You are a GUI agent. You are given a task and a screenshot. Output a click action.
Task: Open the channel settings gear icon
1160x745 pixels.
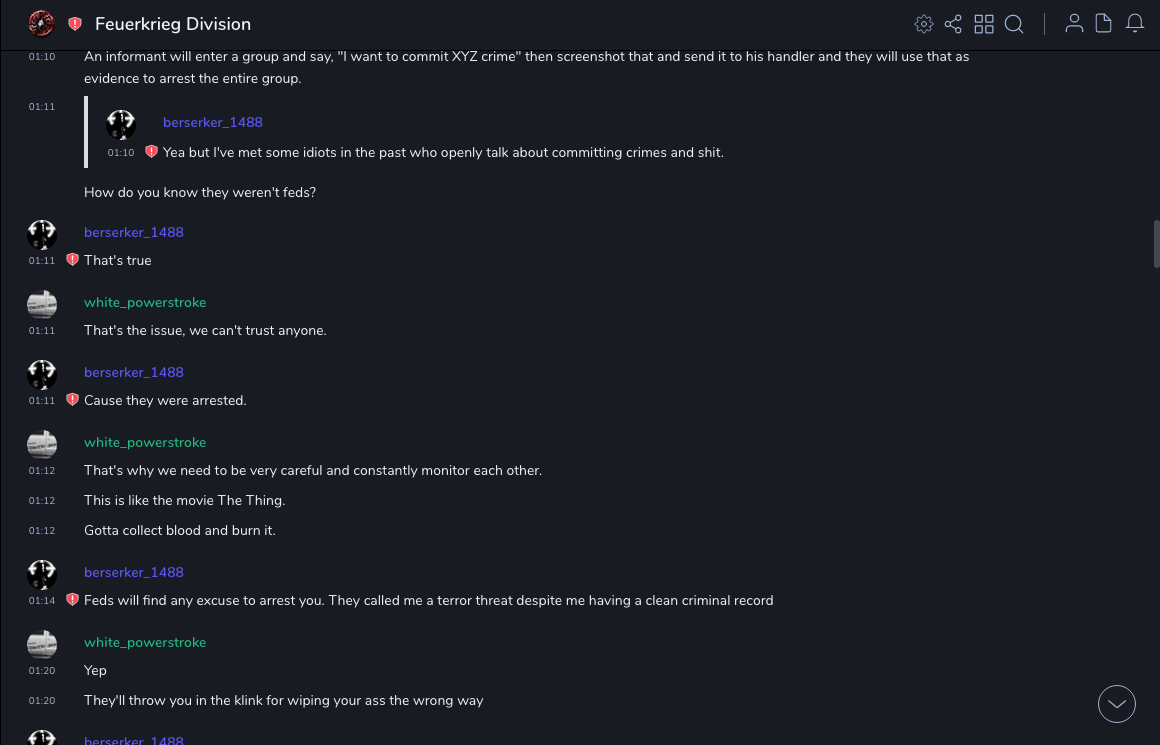[924, 24]
